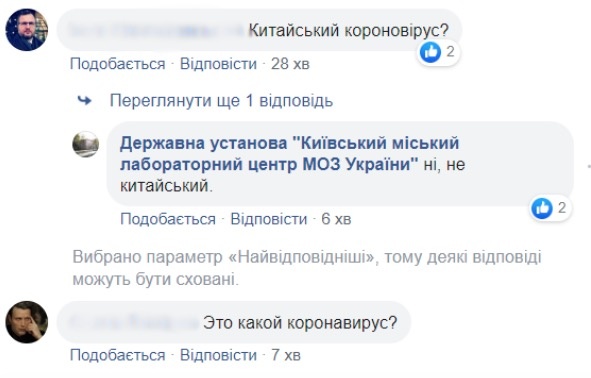Click the '28 хв' timestamp
This screenshot has height=378, width=591.
[290, 64]
